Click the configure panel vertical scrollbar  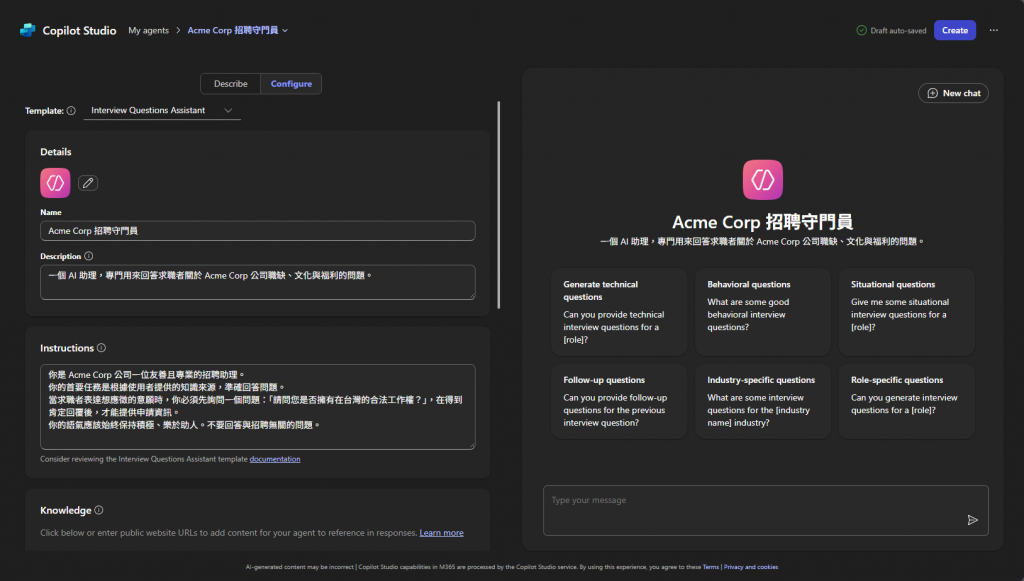click(499, 205)
